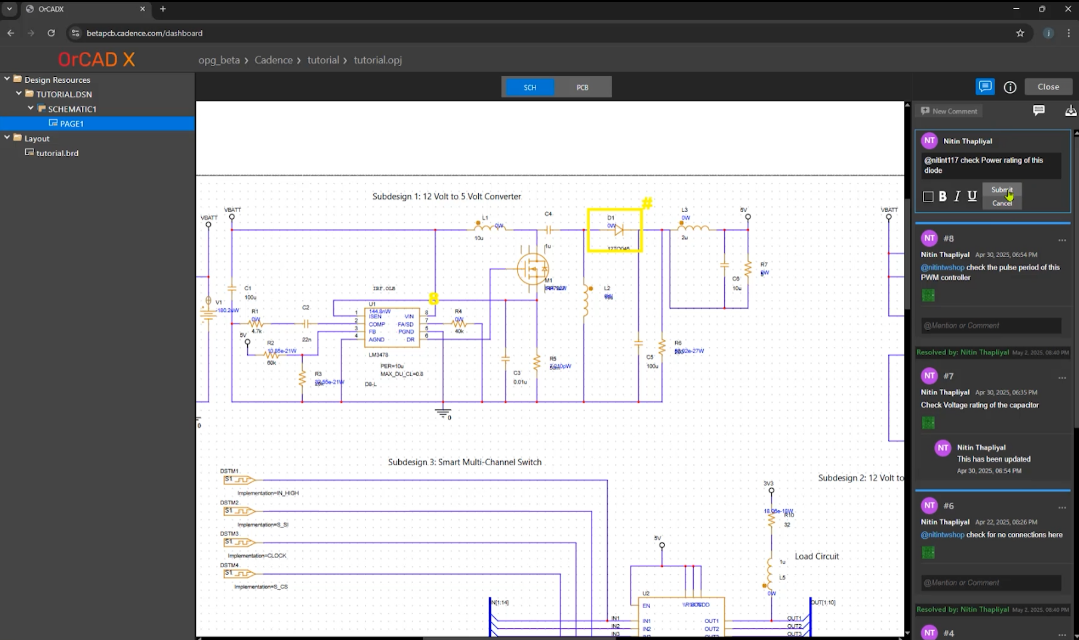This screenshot has height=640, width=1079.
Task: Click the comment thread icon beside New Comment
Action: (1039, 111)
